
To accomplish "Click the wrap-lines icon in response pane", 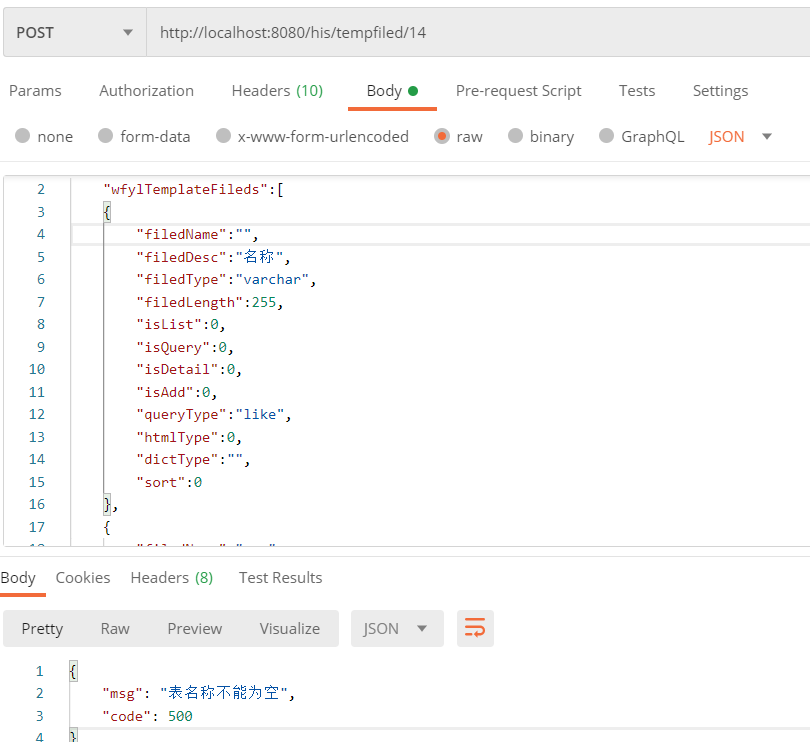I will pos(474,628).
